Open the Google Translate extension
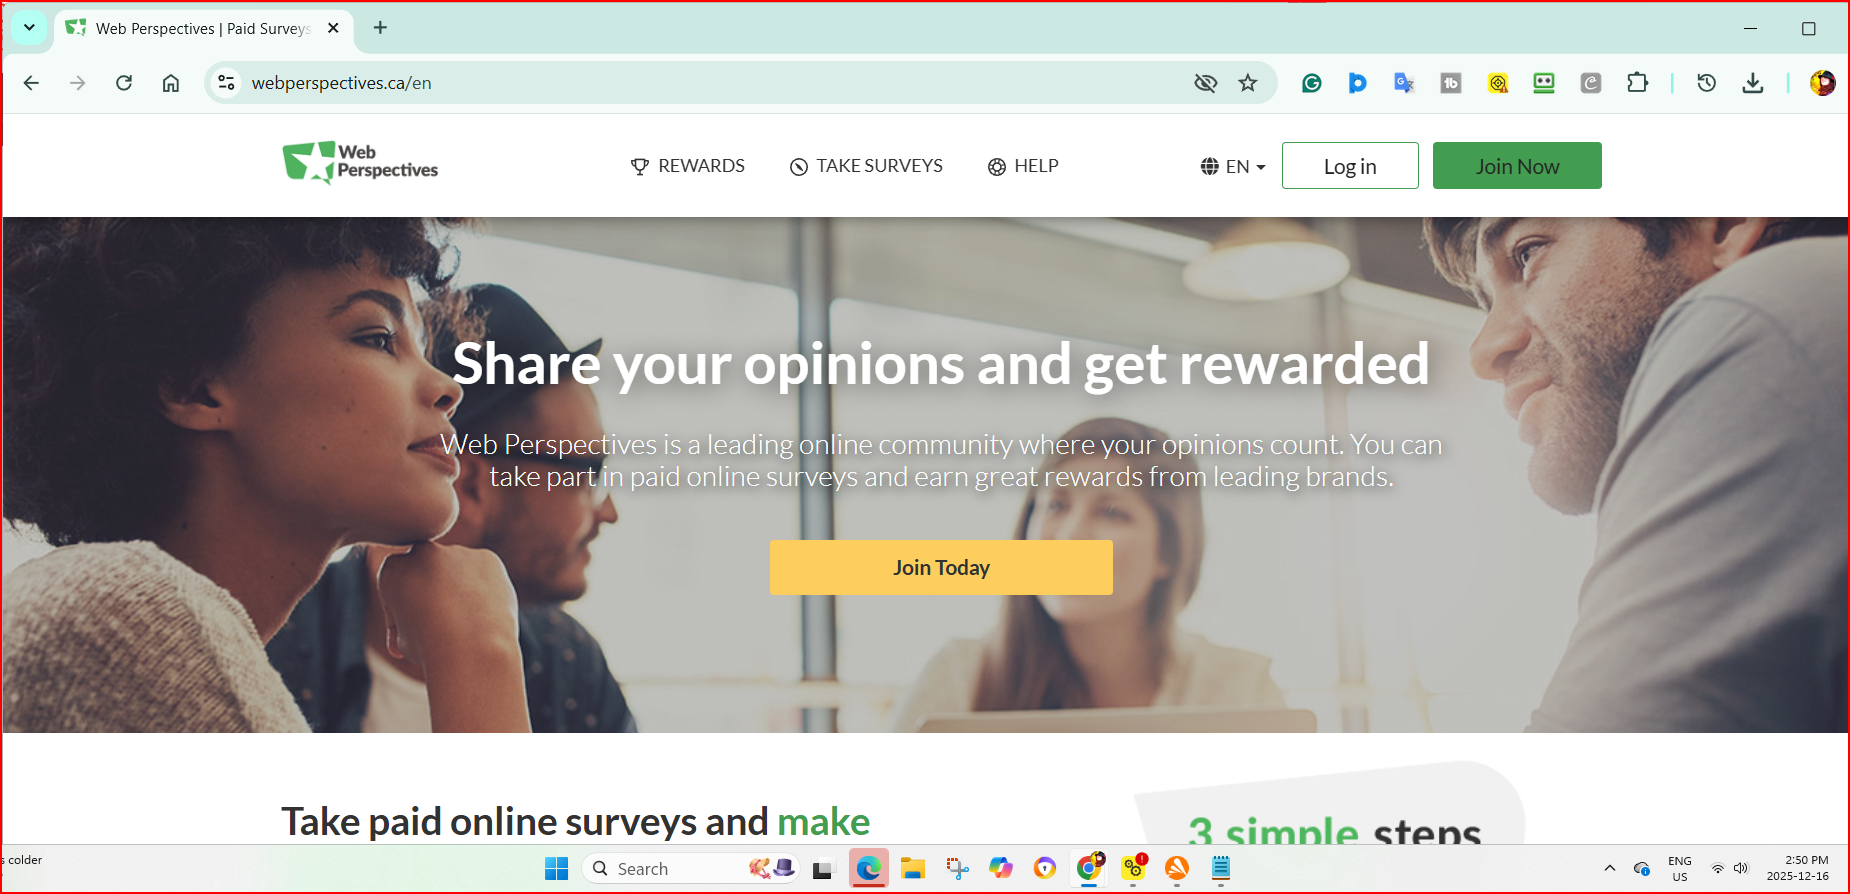The height and width of the screenshot is (894, 1850). (x=1404, y=83)
